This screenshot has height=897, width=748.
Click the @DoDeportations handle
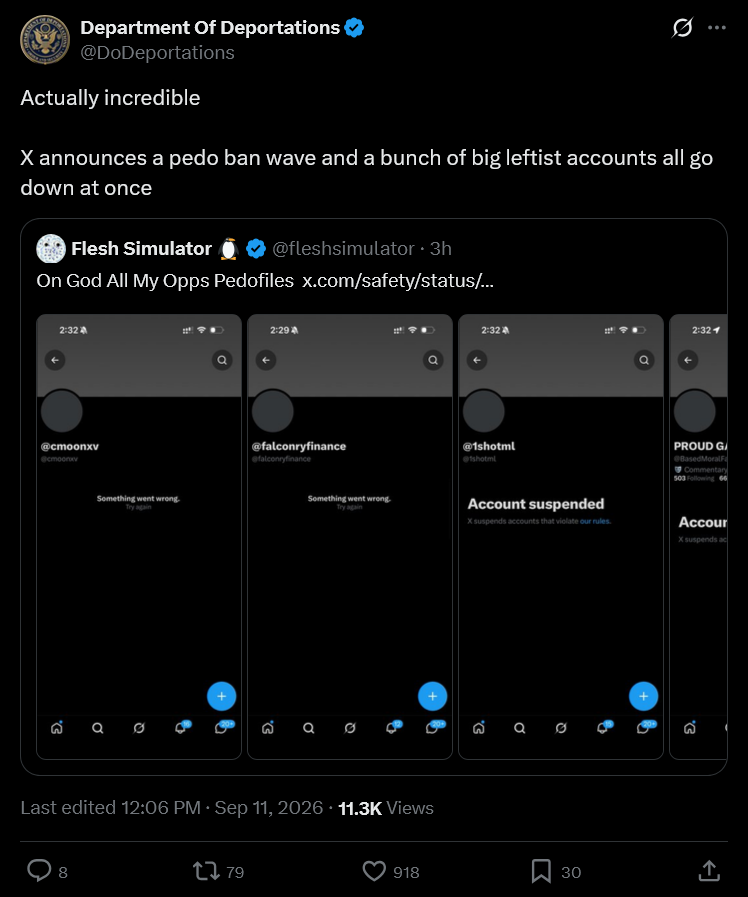(157, 53)
